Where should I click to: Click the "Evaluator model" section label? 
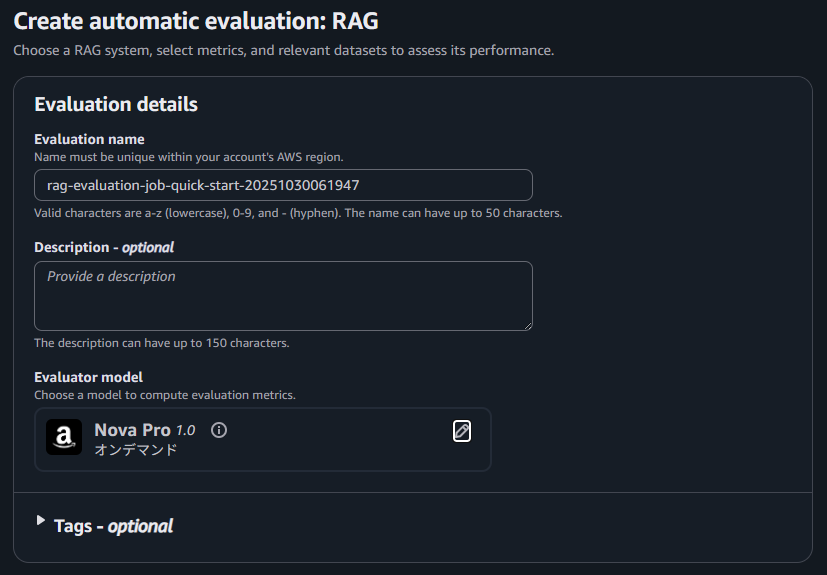click(88, 377)
